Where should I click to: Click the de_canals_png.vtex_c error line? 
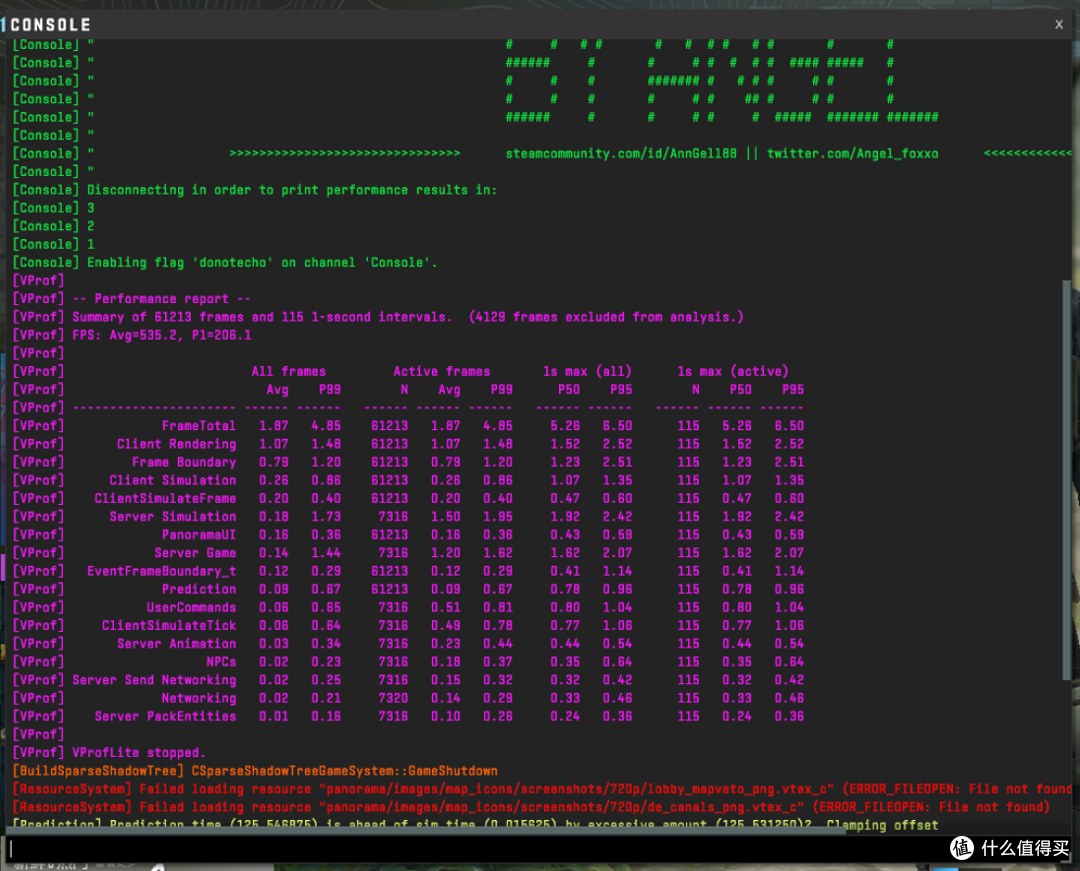pos(531,807)
